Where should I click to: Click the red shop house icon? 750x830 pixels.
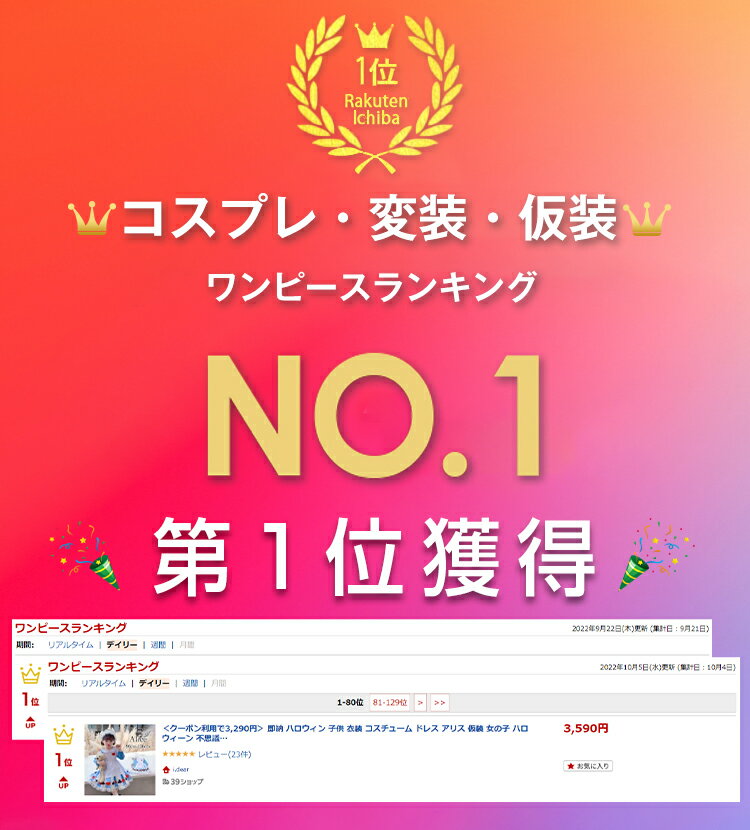166,770
